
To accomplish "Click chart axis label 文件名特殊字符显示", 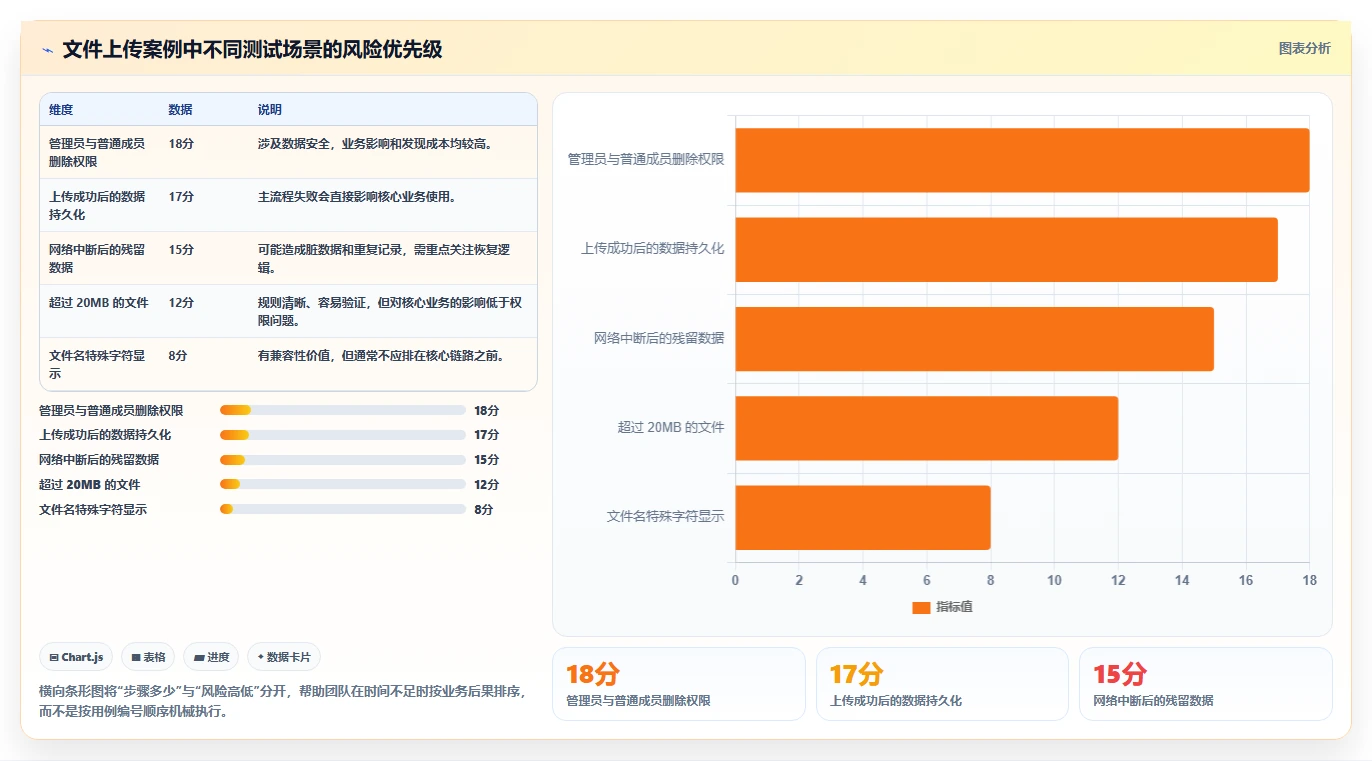I will click(665, 517).
